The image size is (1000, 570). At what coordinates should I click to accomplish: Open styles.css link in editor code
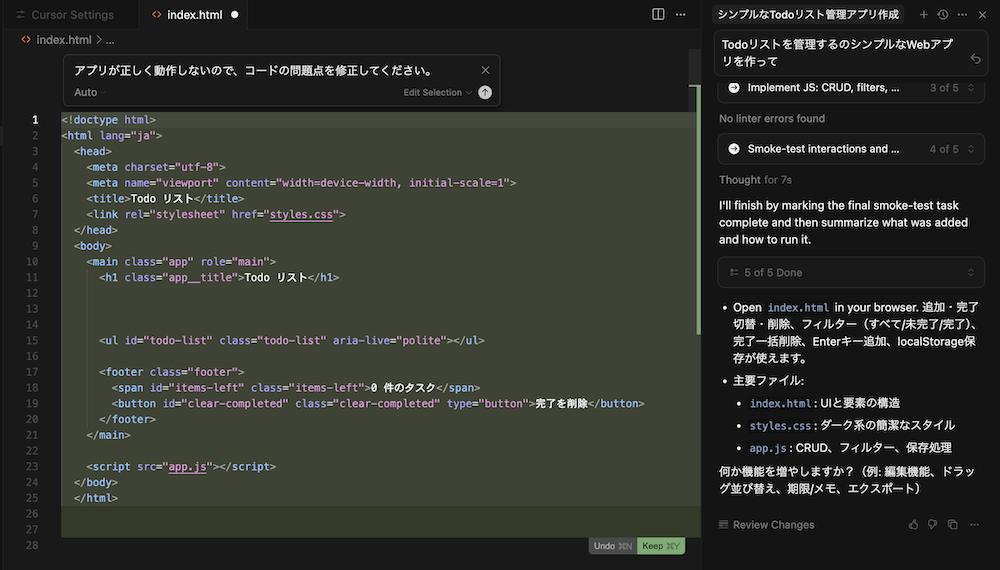pyautogui.click(x=301, y=214)
